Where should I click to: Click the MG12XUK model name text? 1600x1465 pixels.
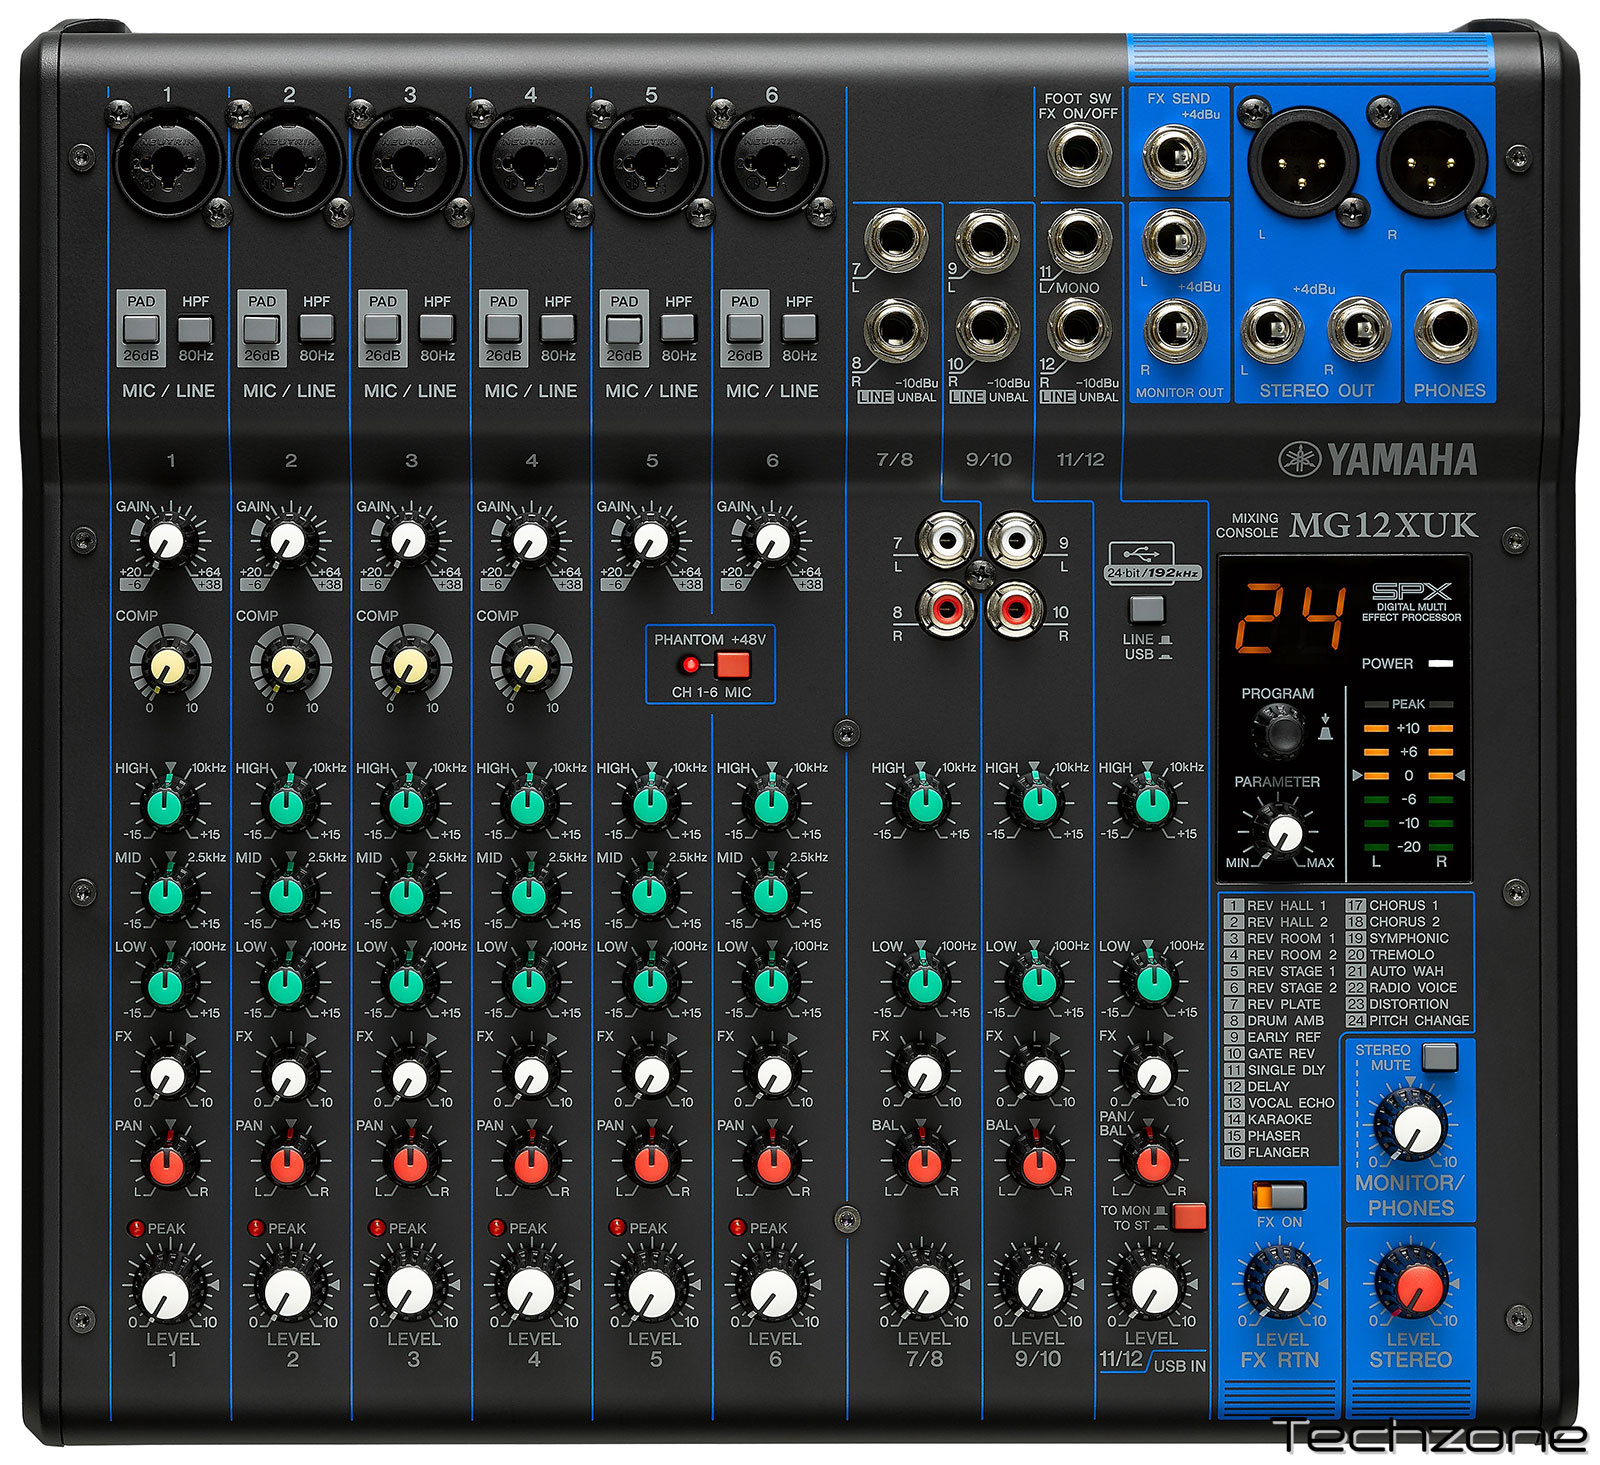point(1383,526)
